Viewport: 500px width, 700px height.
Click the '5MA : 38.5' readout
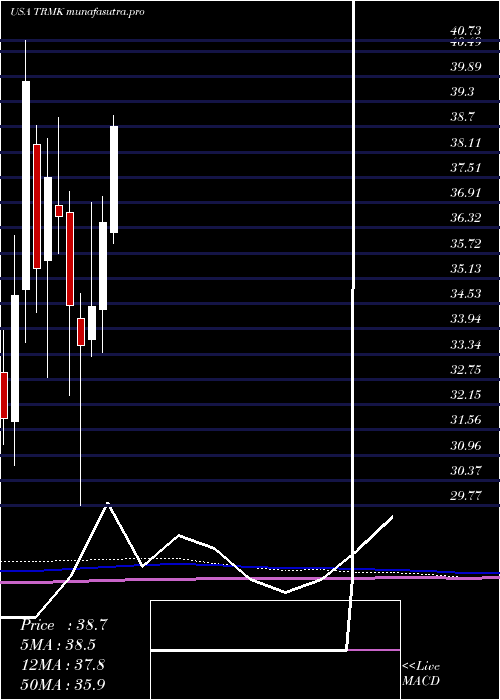coord(58,645)
